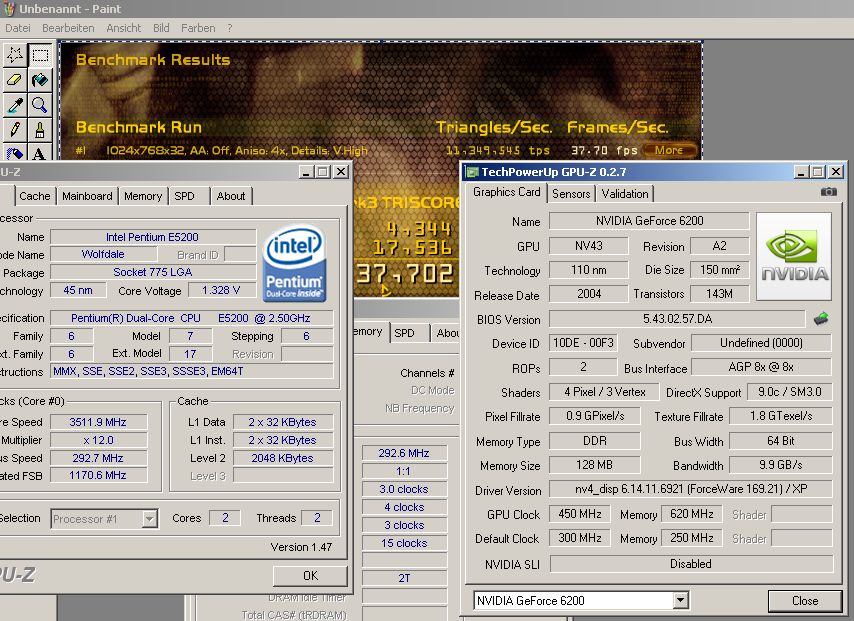
Task: Switch to the Mainboard tab in CPU-Z
Action: (x=87, y=196)
